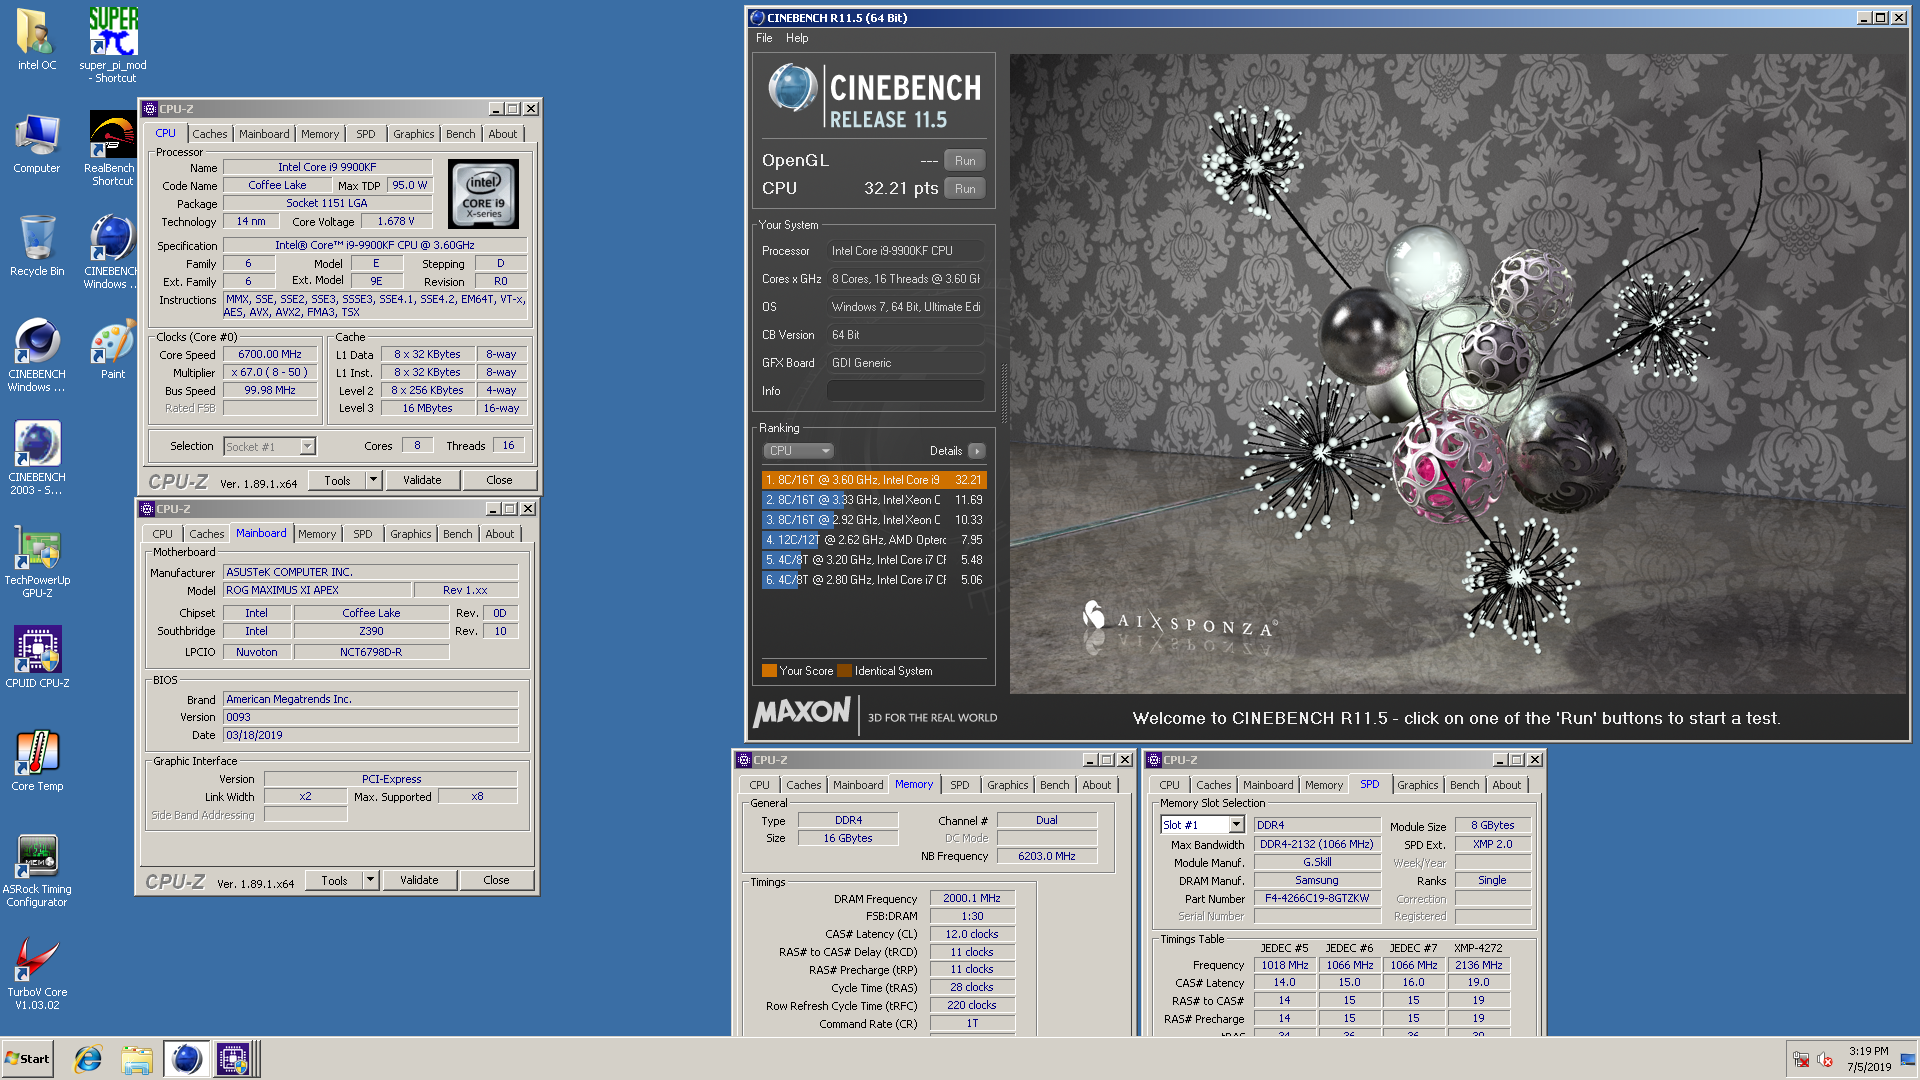Click Show Desktop icon at tray end
1920x1080 pixels.
(1908, 1059)
